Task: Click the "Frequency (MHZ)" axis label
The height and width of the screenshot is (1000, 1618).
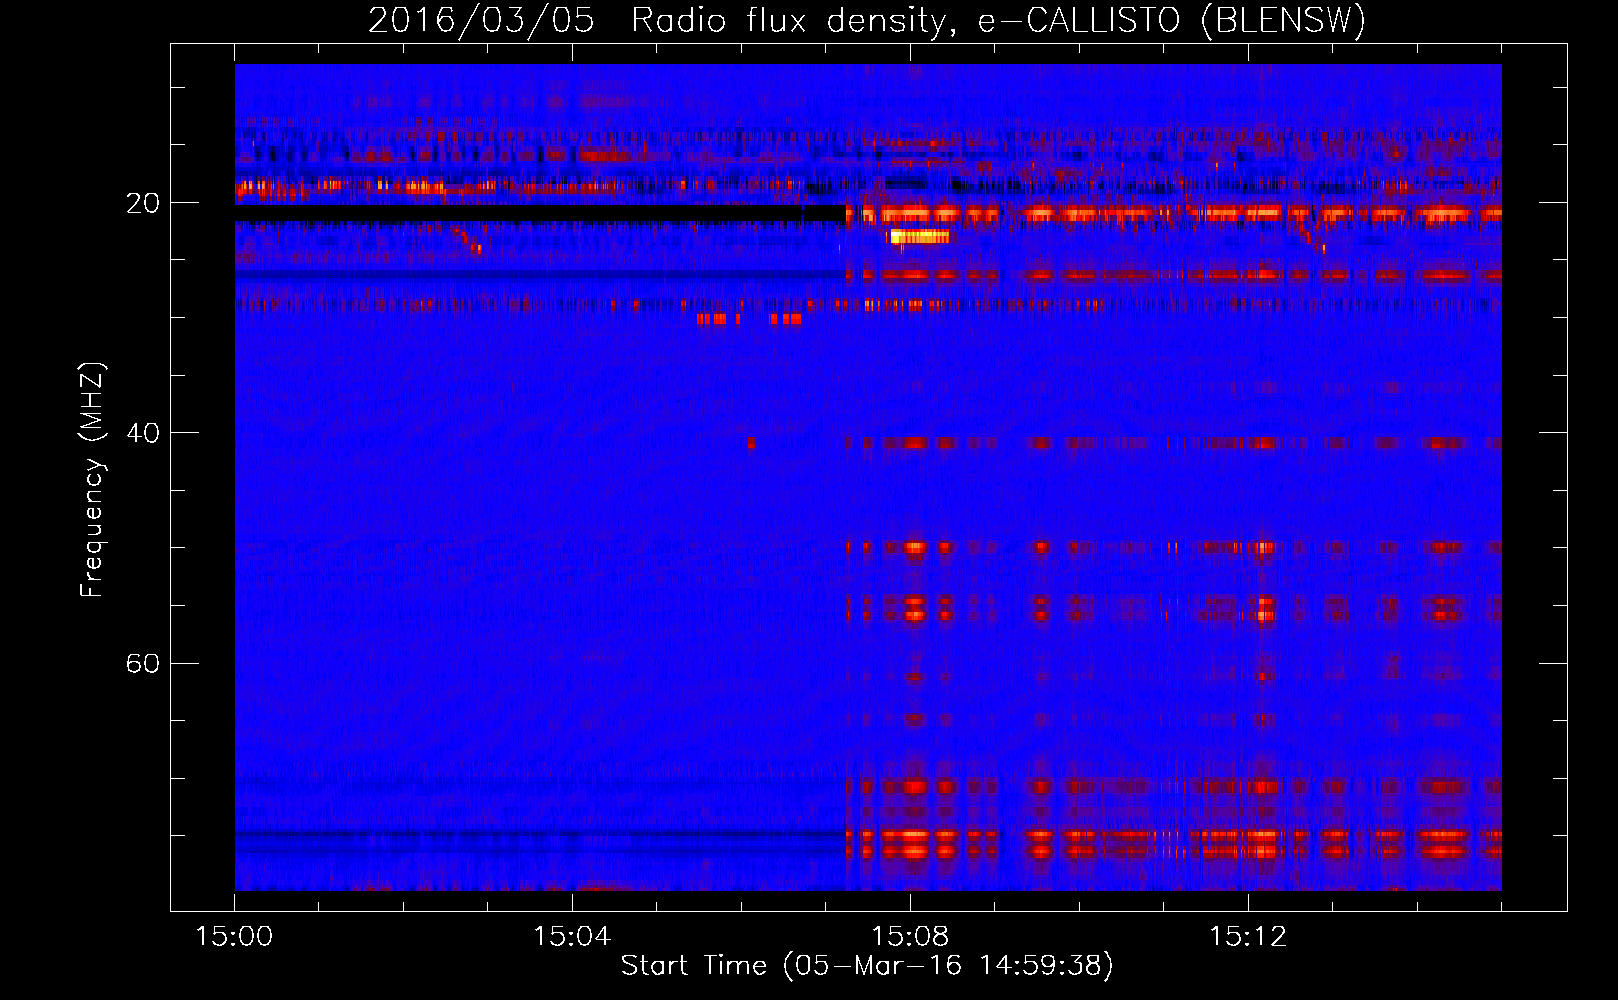Action: click(x=92, y=480)
